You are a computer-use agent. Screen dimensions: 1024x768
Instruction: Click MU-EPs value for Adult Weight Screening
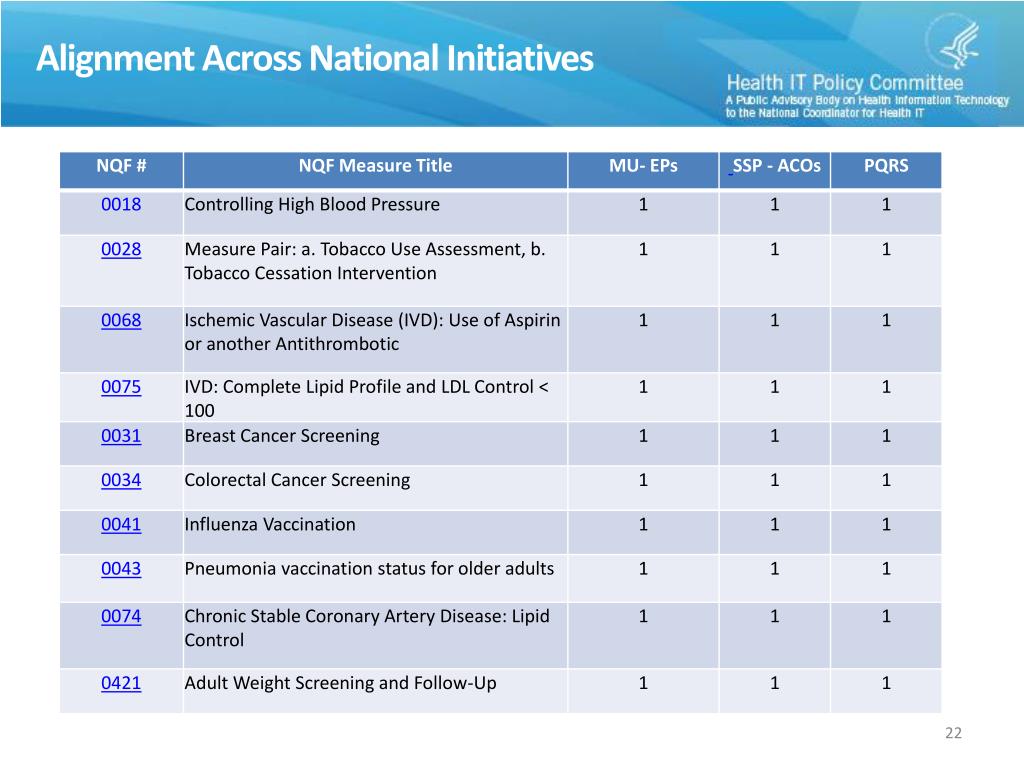[643, 684]
